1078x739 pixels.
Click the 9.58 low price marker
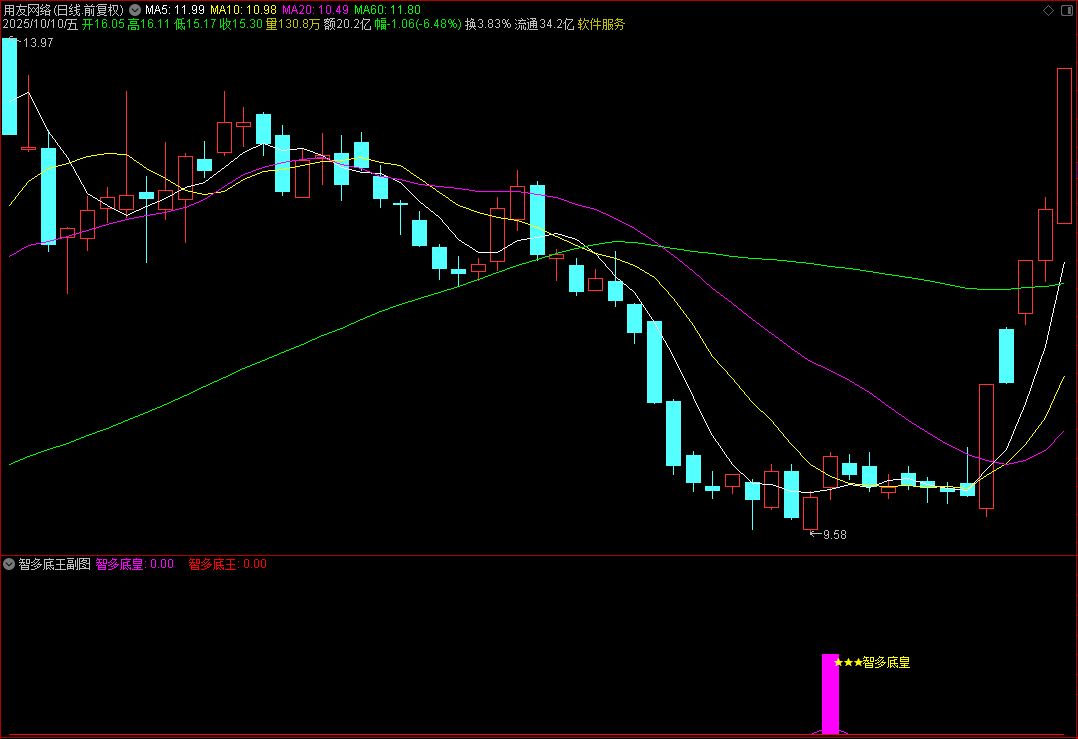(x=834, y=535)
